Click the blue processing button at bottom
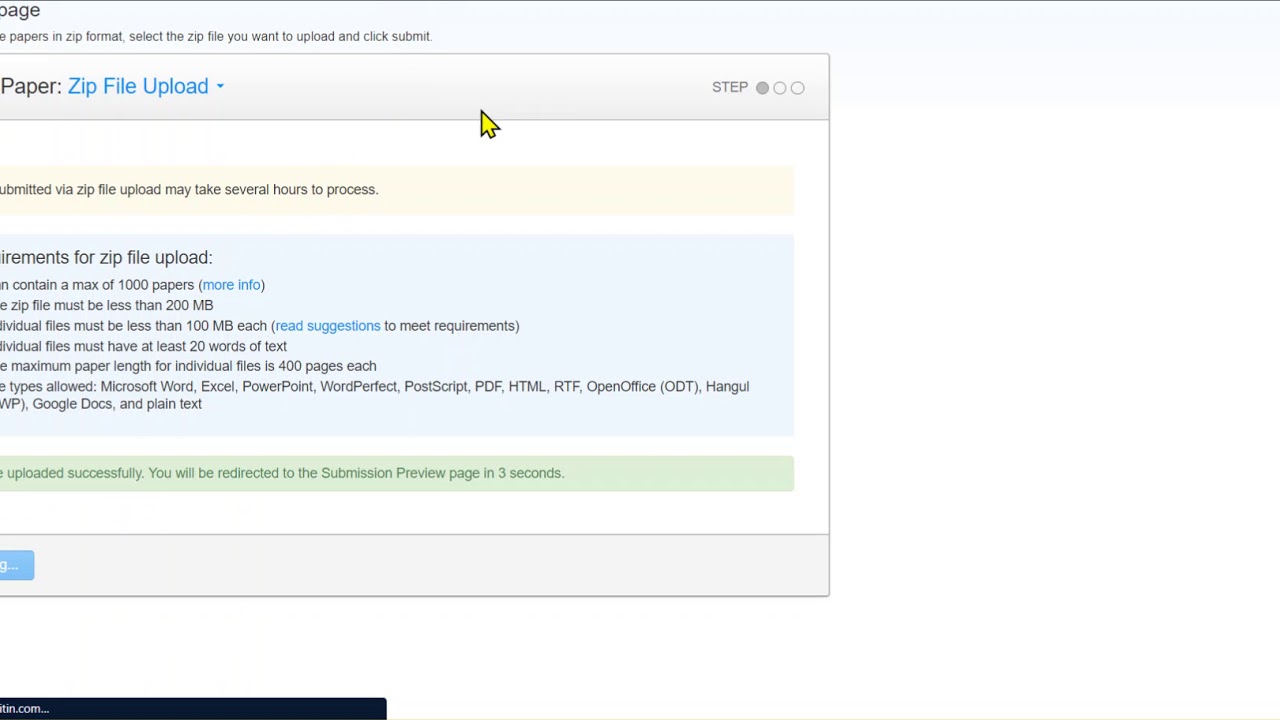Screen dimensions: 1280x720 click(16, 566)
